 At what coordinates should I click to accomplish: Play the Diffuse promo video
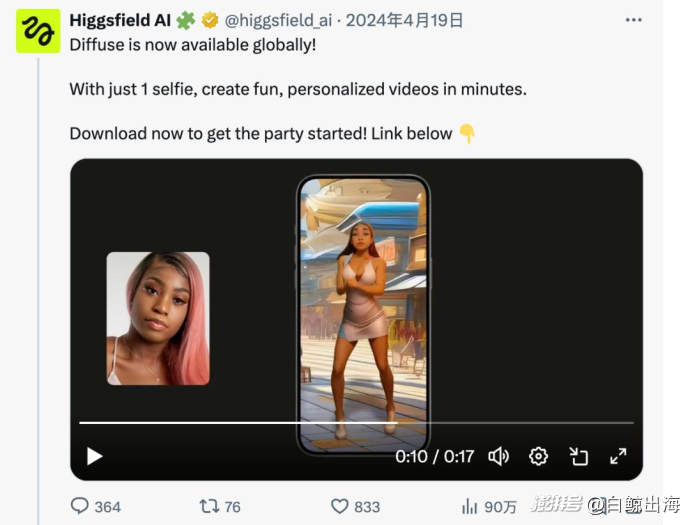(x=95, y=456)
